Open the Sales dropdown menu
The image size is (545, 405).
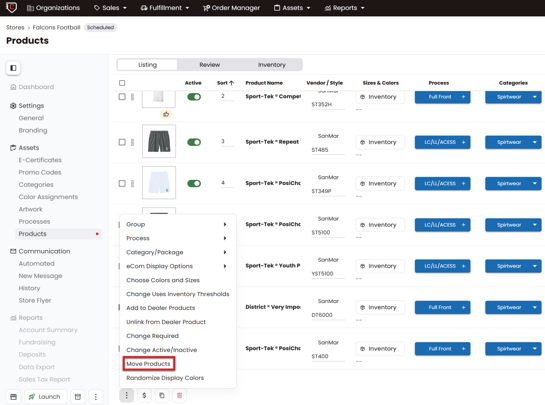click(x=110, y=8)
